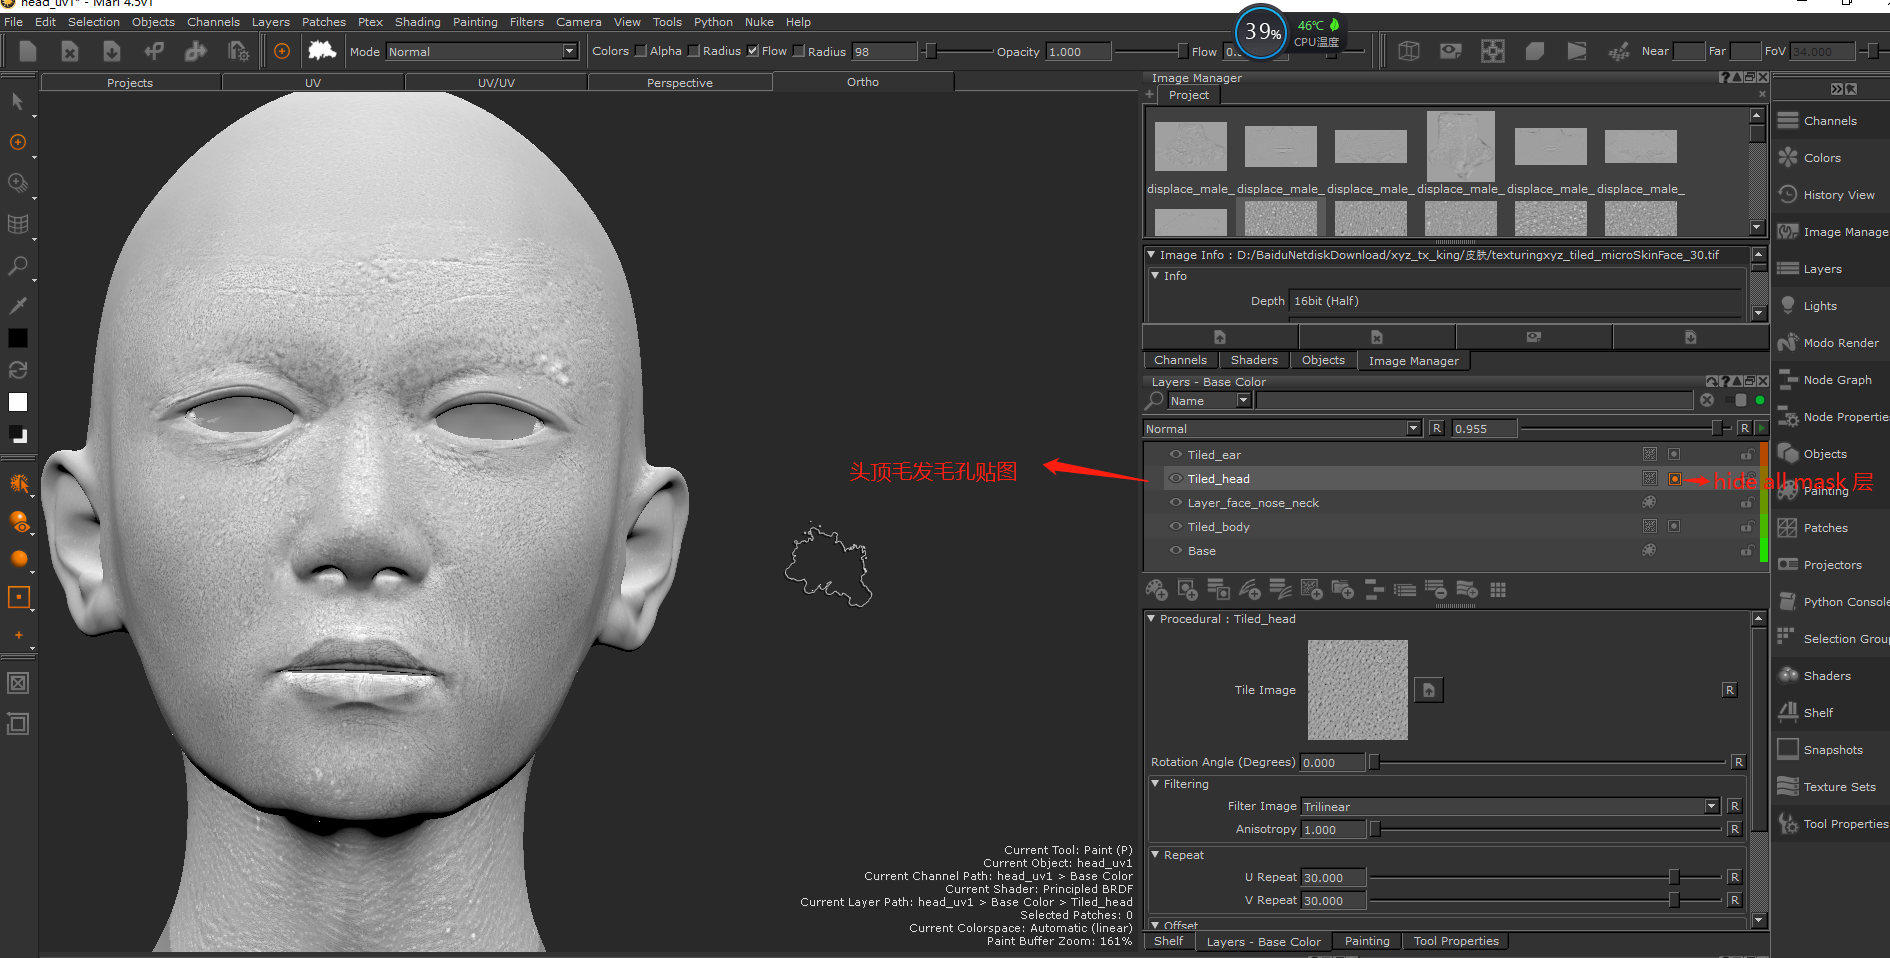Hide the Tiled_ear layer
This screenshot has width=1890, height=958.
point(1176,455)
